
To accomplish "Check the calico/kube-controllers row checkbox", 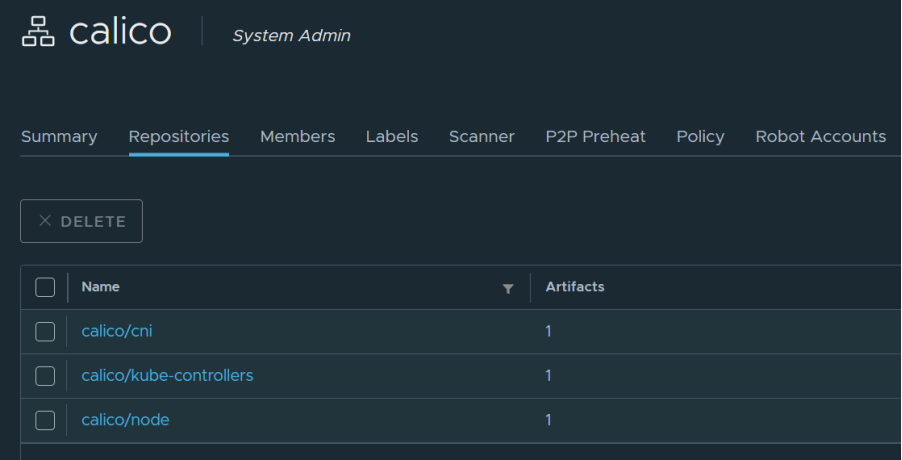I will click(x=45, y=375).
